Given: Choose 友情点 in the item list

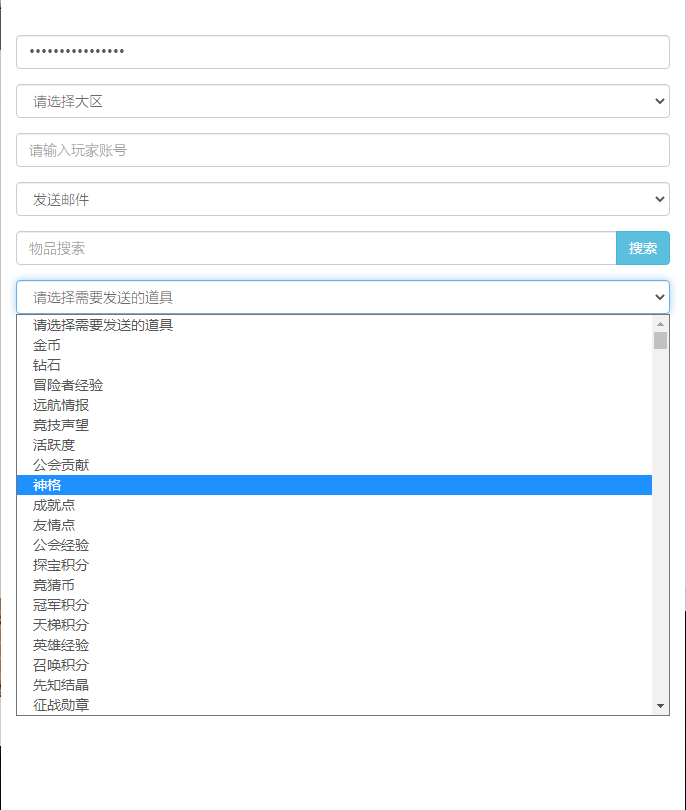Looking at the screenshot, I should (x=54, y=525).
